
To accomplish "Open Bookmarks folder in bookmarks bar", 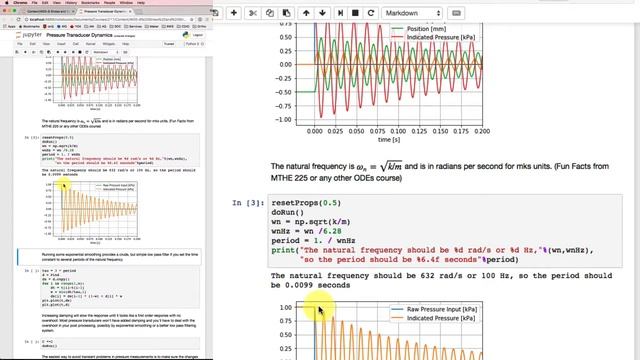I will coord(29,27).
